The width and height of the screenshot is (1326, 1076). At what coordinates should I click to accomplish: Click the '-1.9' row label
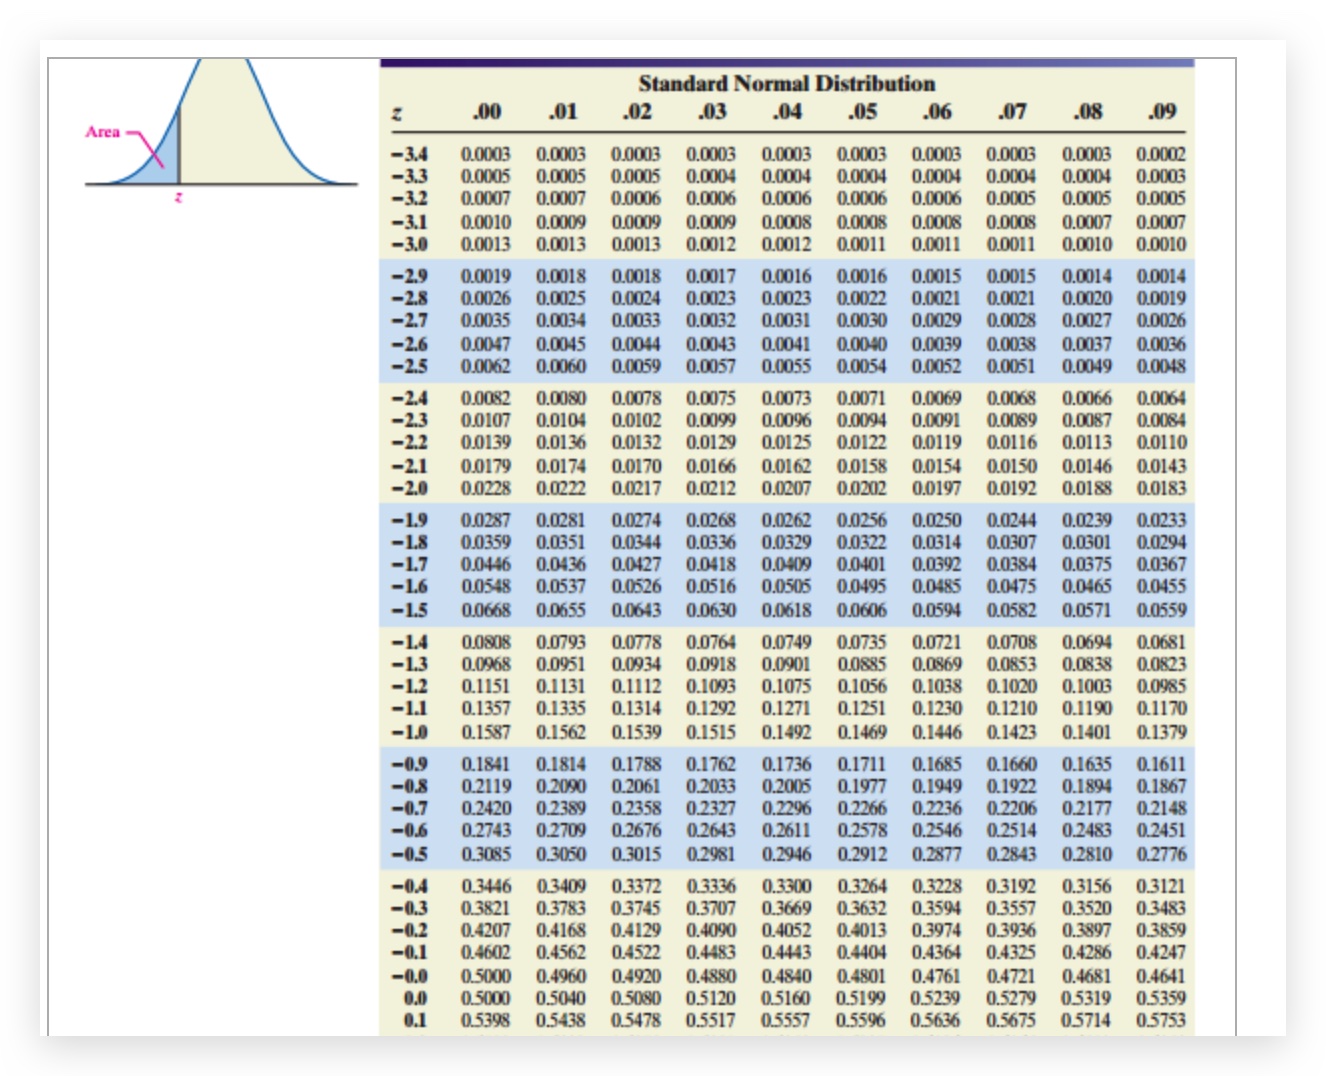click(x=409, y=520)
